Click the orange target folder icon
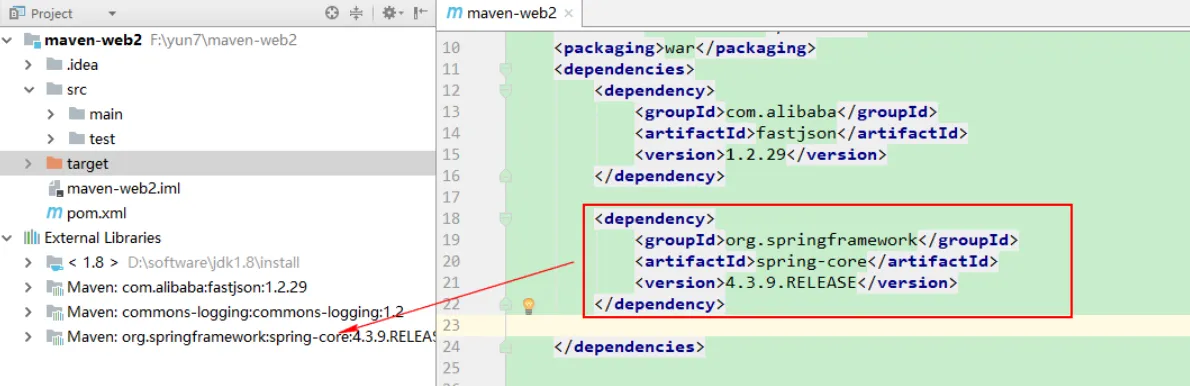 (x=53, y=163)
